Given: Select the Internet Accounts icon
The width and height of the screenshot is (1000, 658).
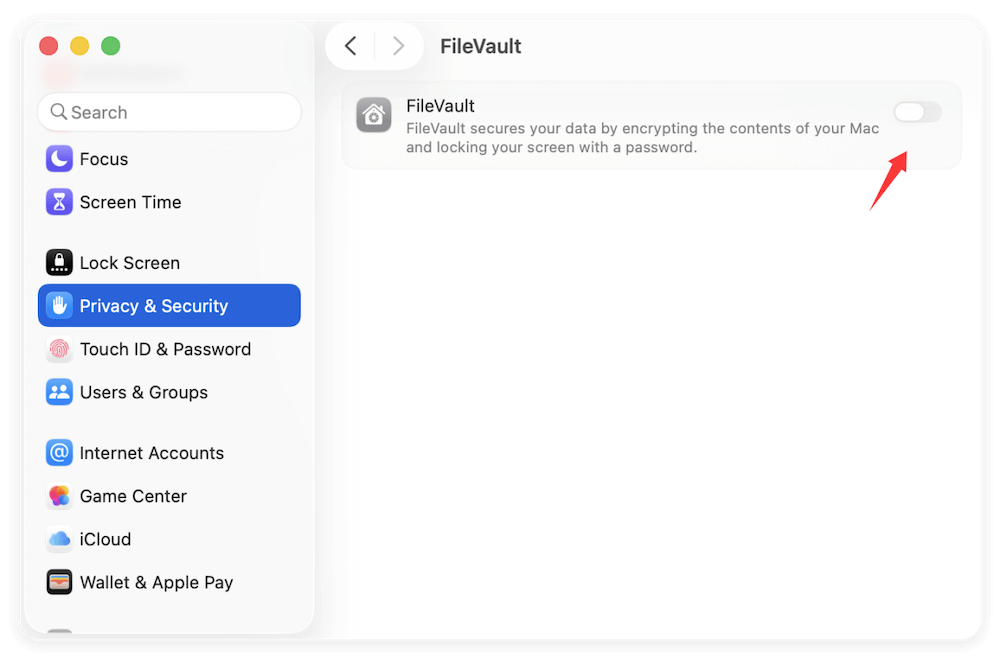Looking at the screenshot, I should coord(59,453).
